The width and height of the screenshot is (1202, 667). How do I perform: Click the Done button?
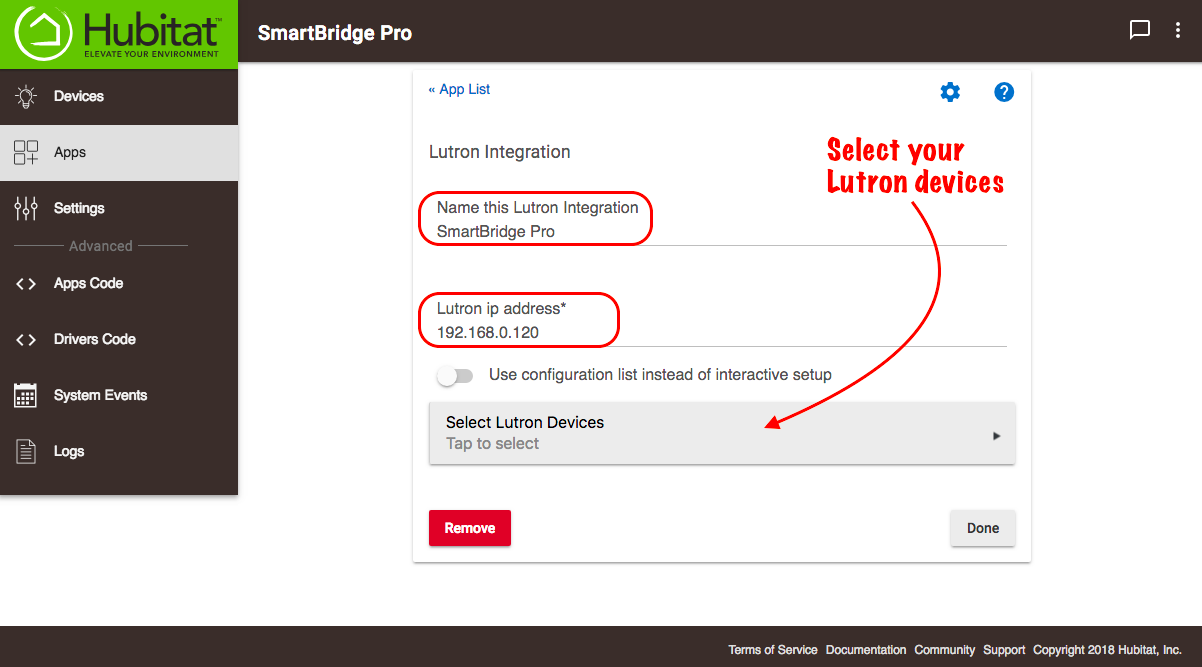click(983, 528)
